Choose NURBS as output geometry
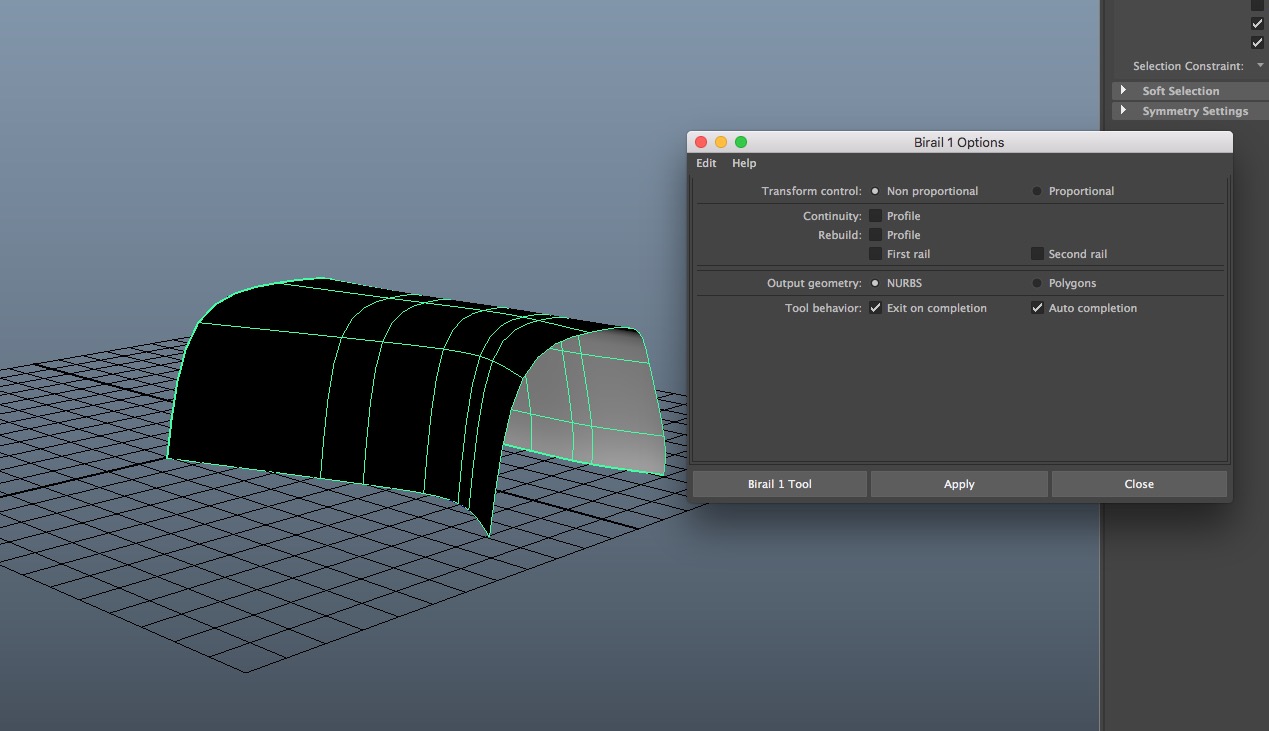This screenshot has width=1269, height=731. coord(875,283)
